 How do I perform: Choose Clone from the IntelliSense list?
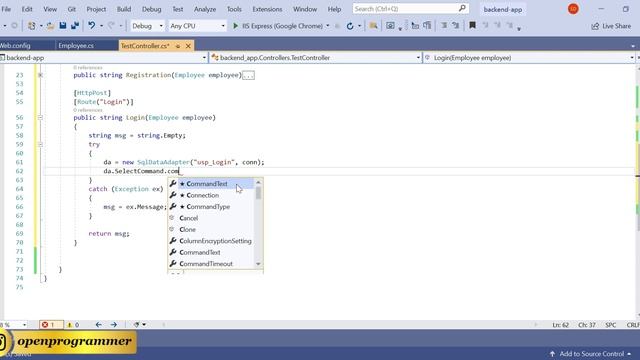tap(211, 229)
